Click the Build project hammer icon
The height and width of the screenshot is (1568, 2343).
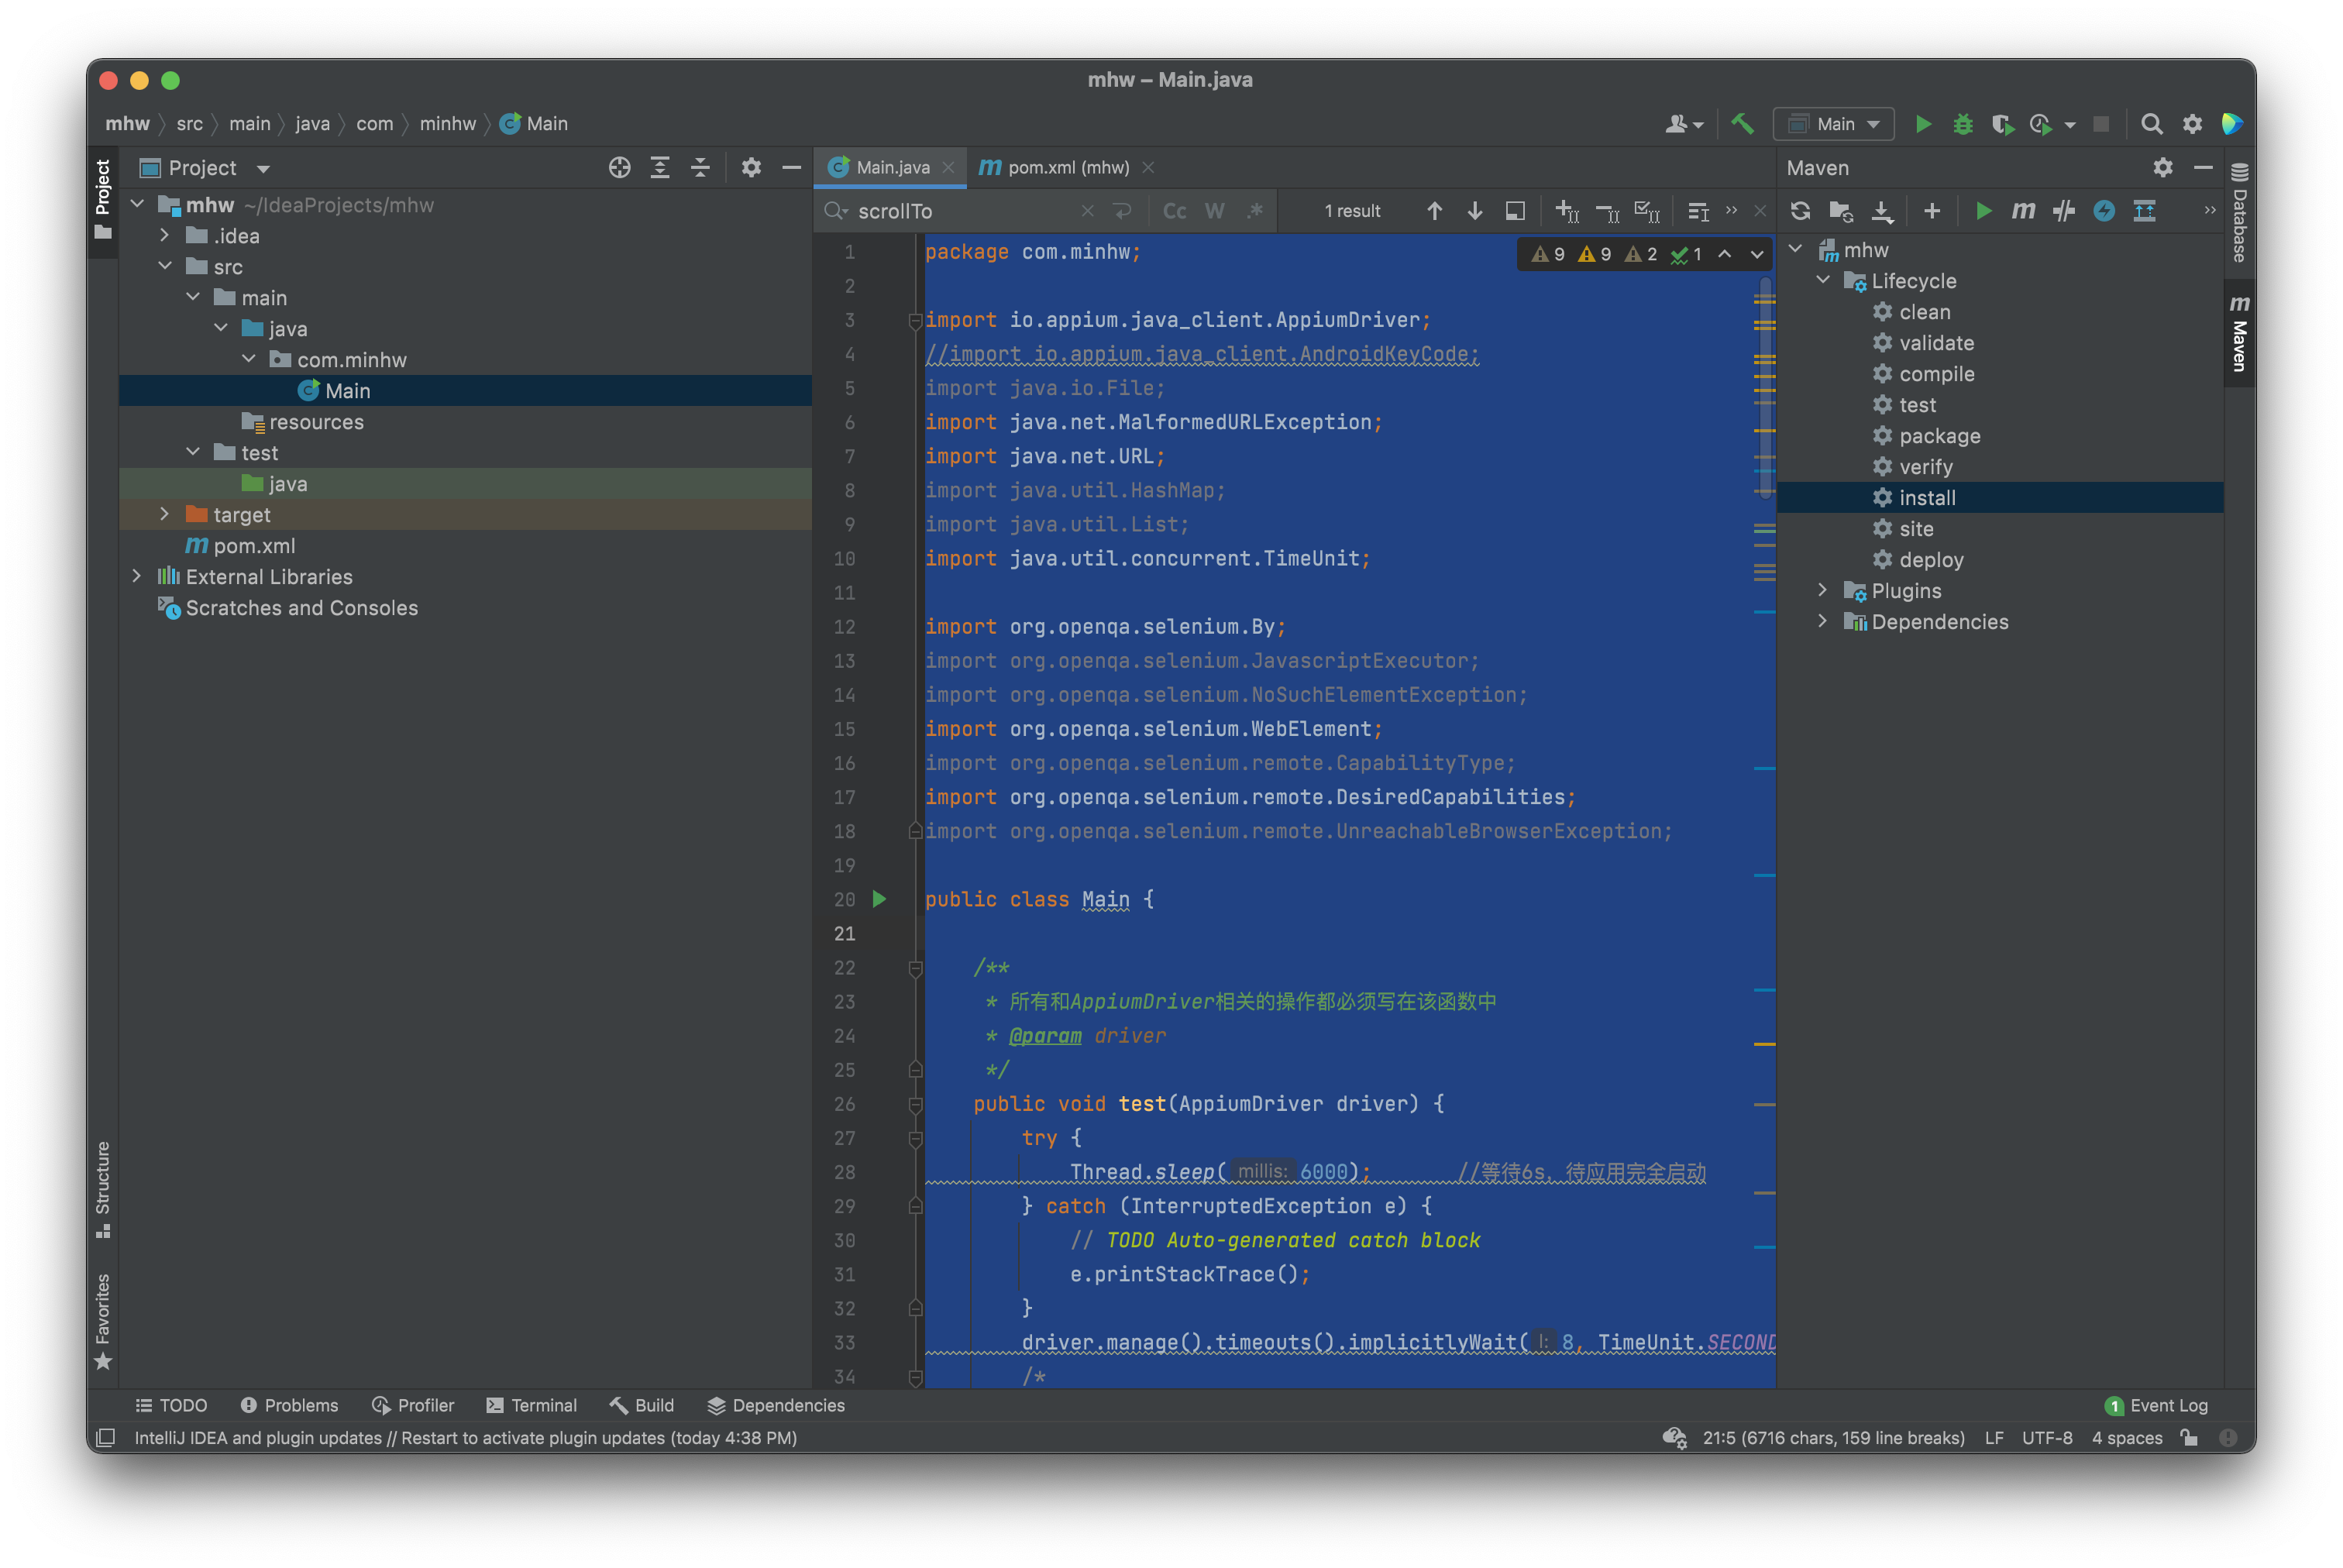pyautogui.click(x=1742, y=124)
